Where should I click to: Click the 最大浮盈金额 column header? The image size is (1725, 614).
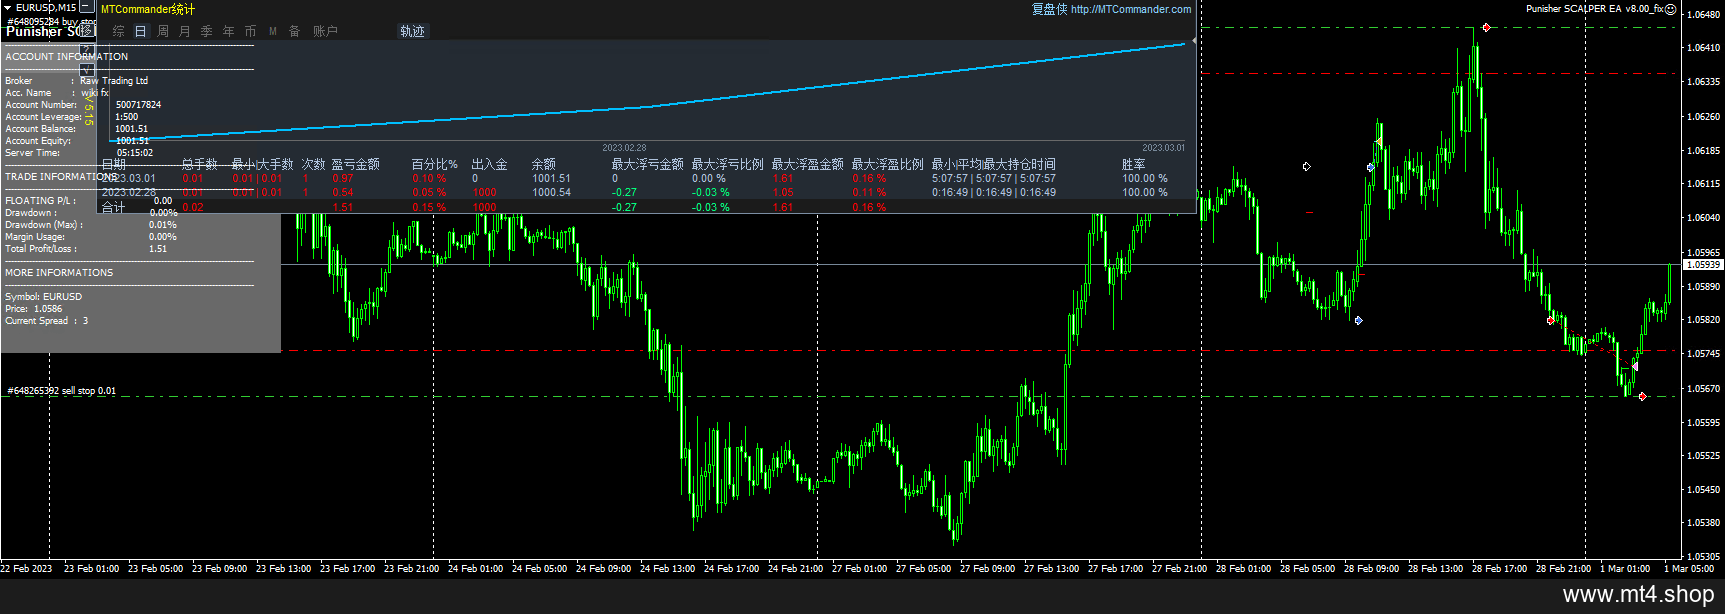(808, 164)
